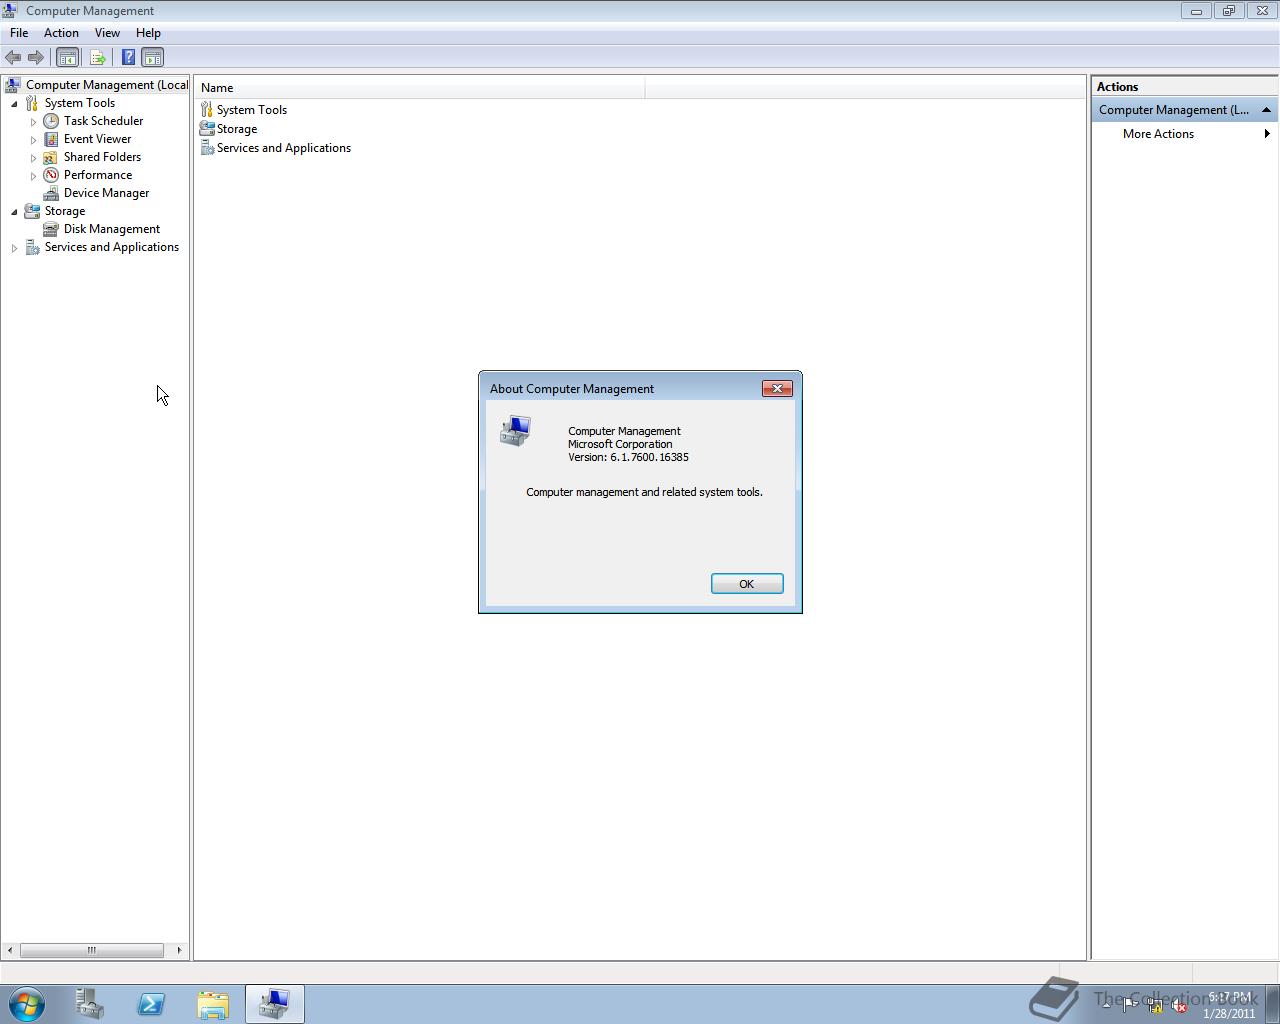Open the Windows Start menu orb
The width and height of the screenshot is (1280, 1024).
coord(27,1004)
